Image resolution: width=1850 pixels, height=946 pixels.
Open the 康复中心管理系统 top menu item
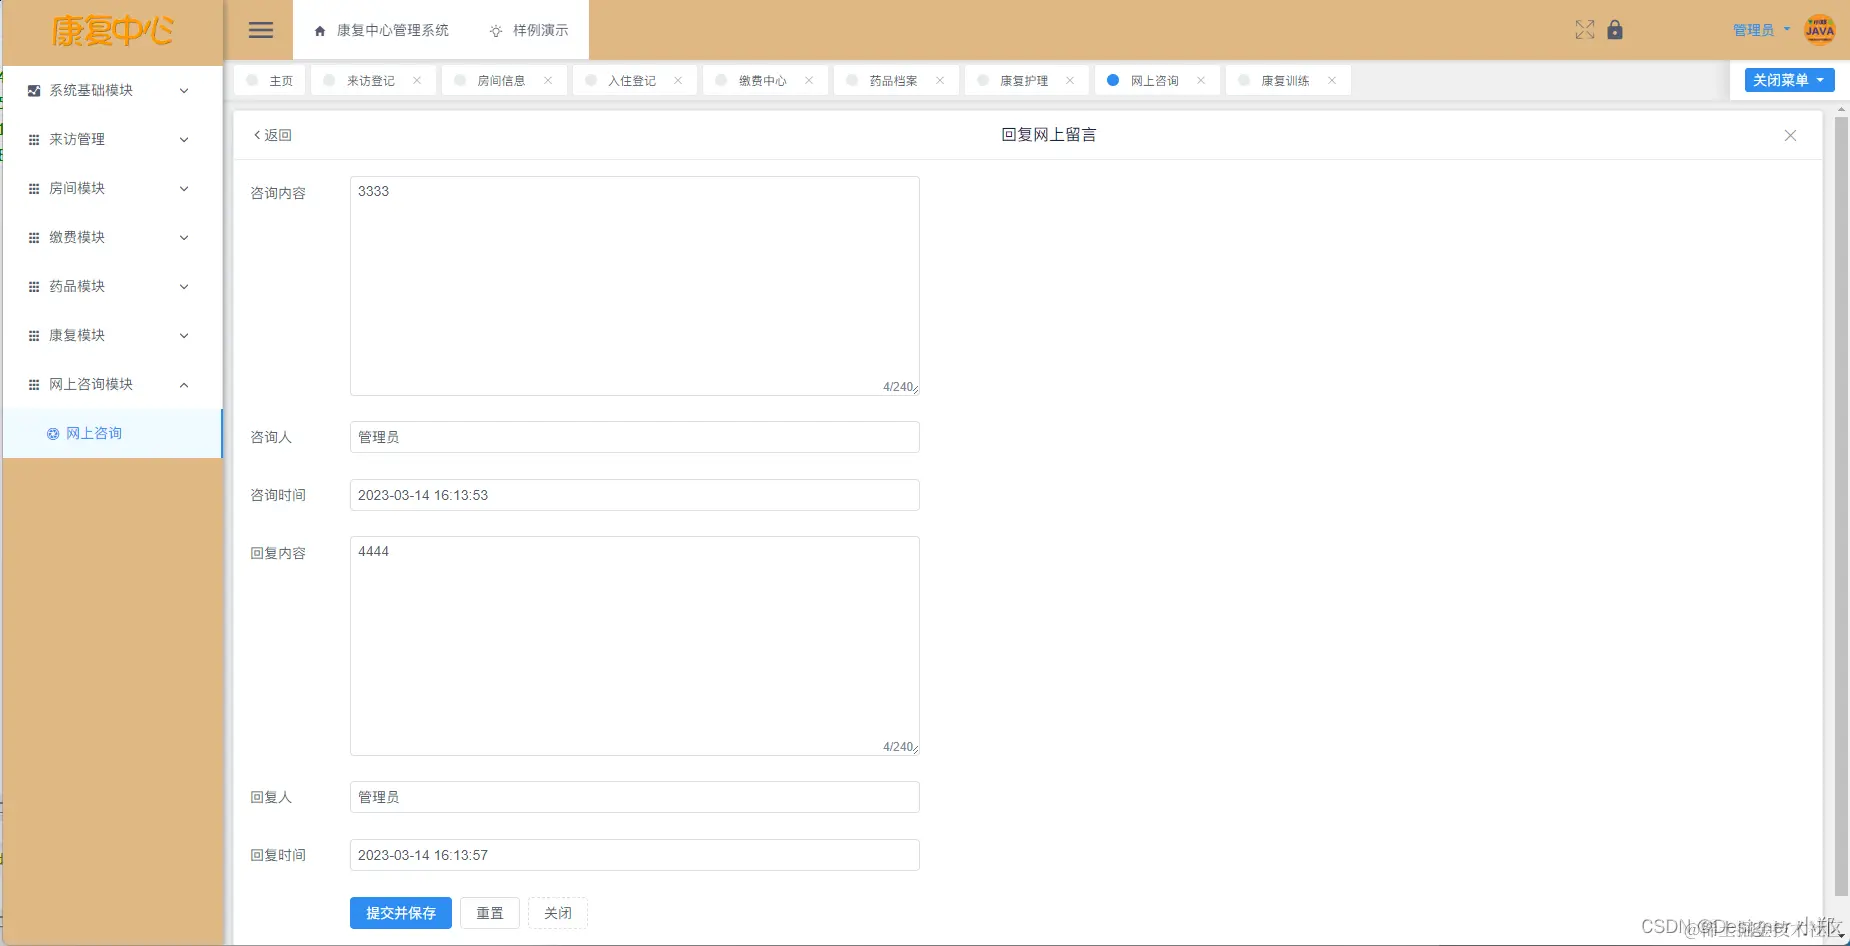click(x=381, y=30)
